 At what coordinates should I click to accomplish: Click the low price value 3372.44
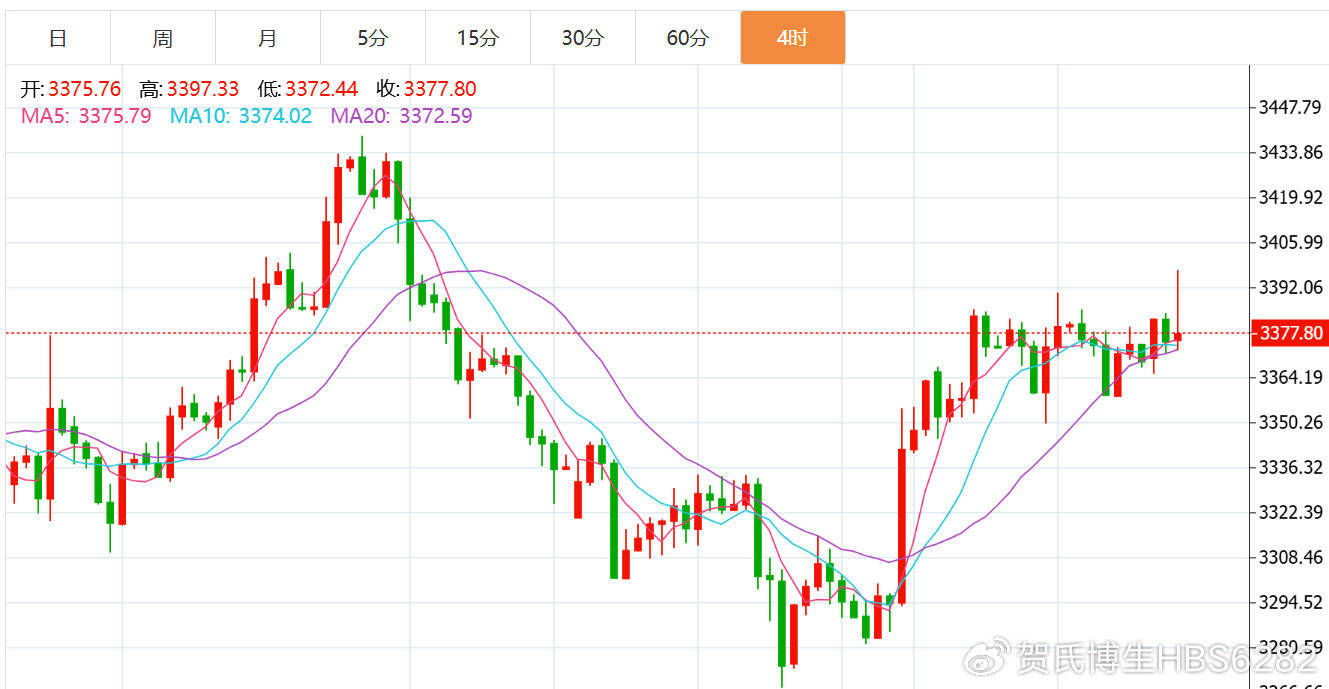point(321,89)
